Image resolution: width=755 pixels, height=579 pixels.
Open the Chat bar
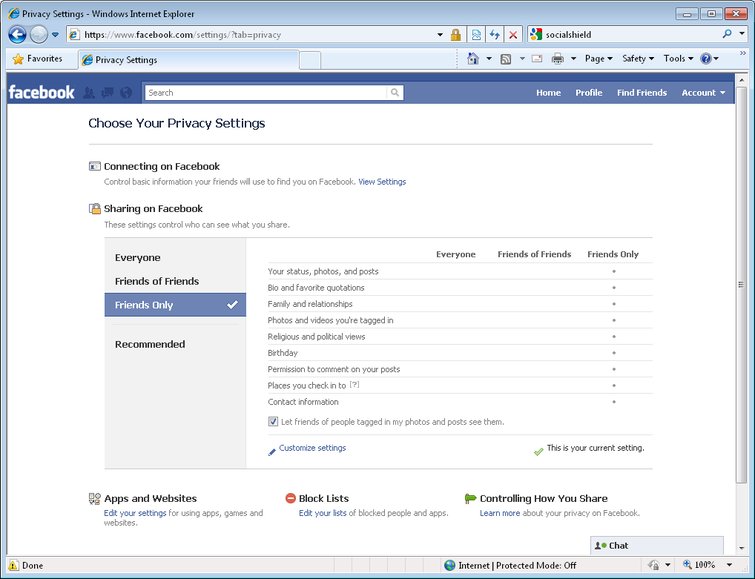657,546
